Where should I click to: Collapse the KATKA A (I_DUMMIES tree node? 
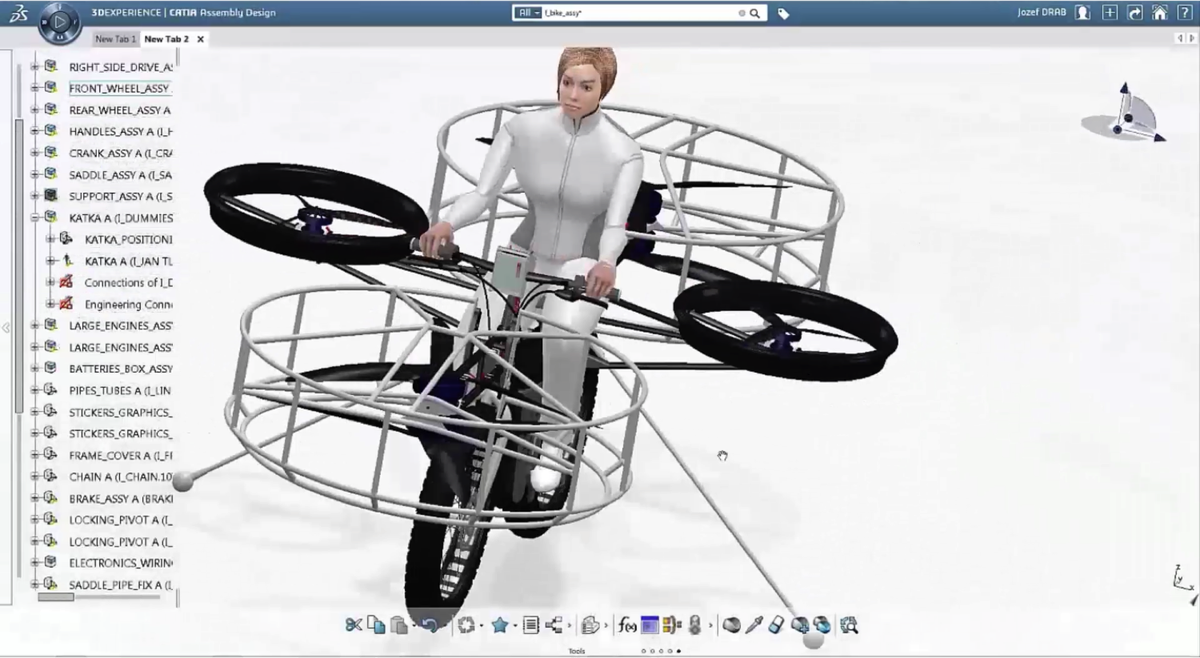point(34,217)
